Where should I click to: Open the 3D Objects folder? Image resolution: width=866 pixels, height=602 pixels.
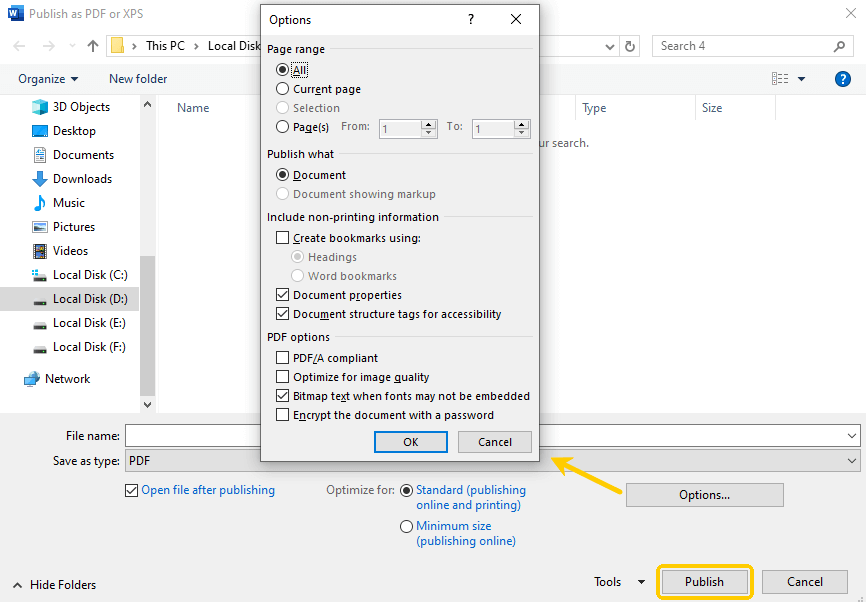(x=77, y=106)
